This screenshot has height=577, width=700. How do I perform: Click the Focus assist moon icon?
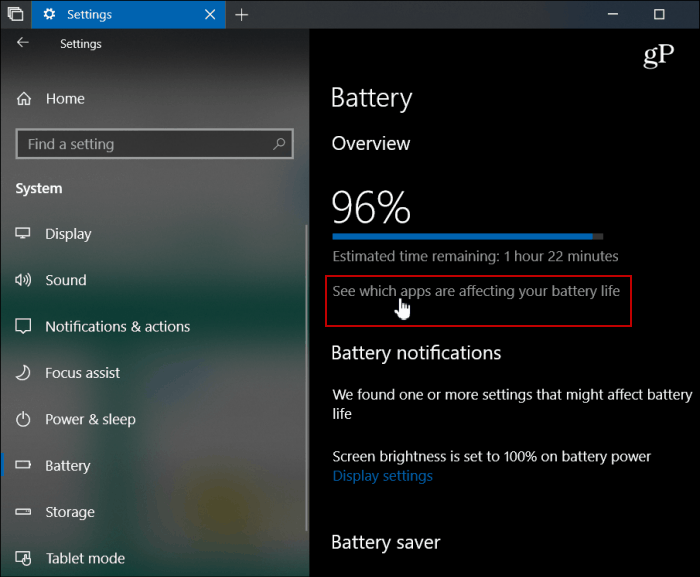coord(23,373)
